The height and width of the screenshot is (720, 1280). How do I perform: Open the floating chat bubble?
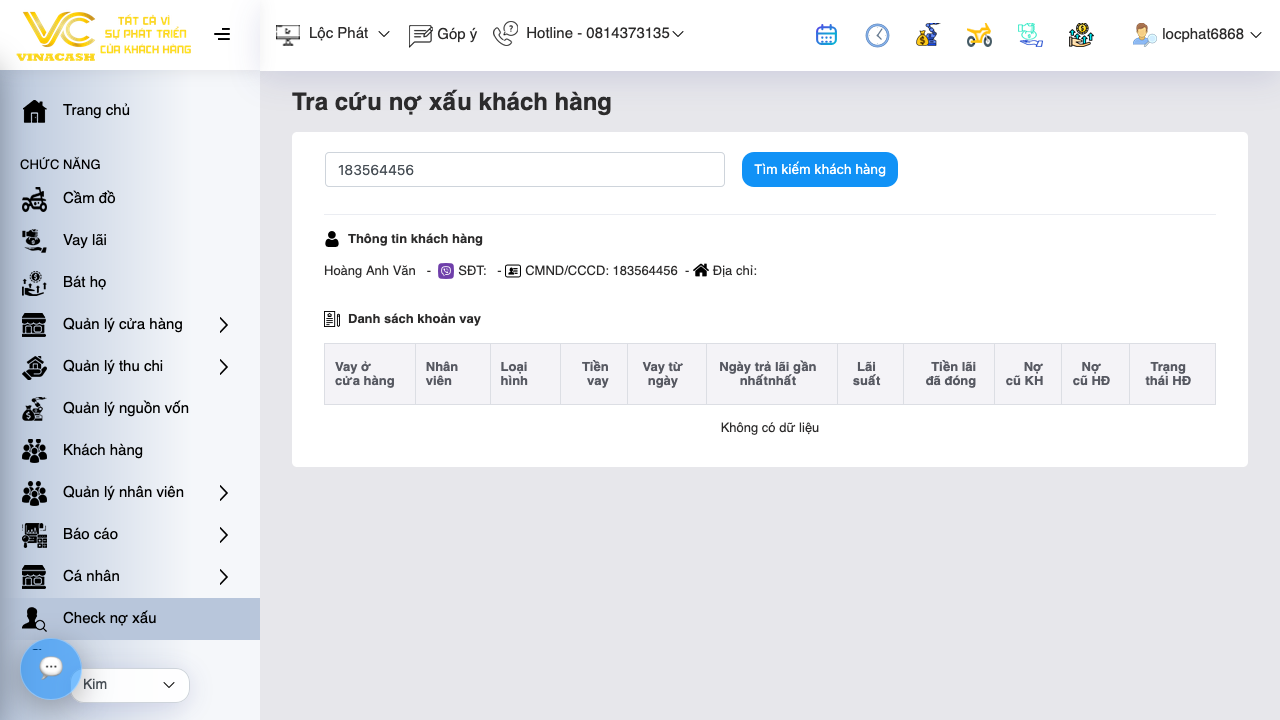(x=51, y=668)
